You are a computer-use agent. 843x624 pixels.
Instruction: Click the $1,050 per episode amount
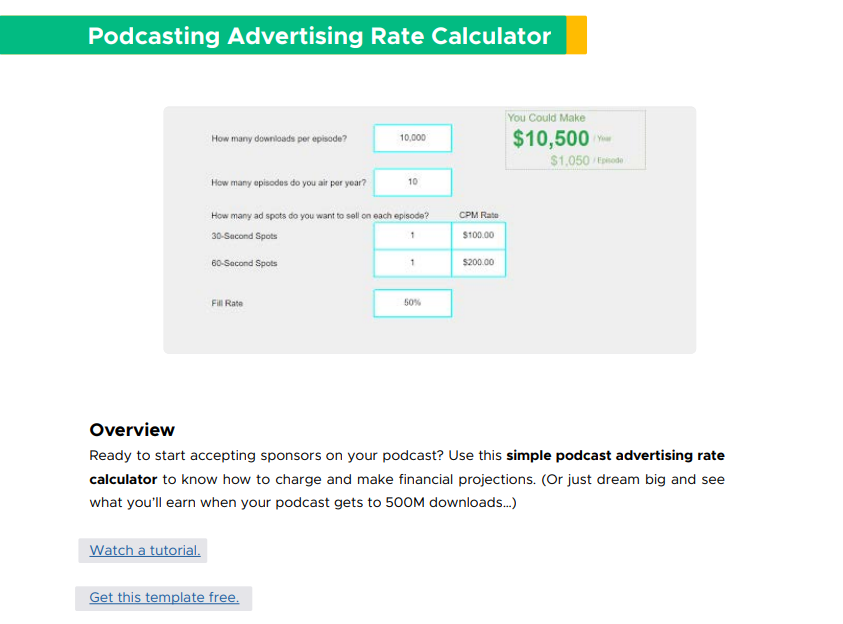click(570, 160)
